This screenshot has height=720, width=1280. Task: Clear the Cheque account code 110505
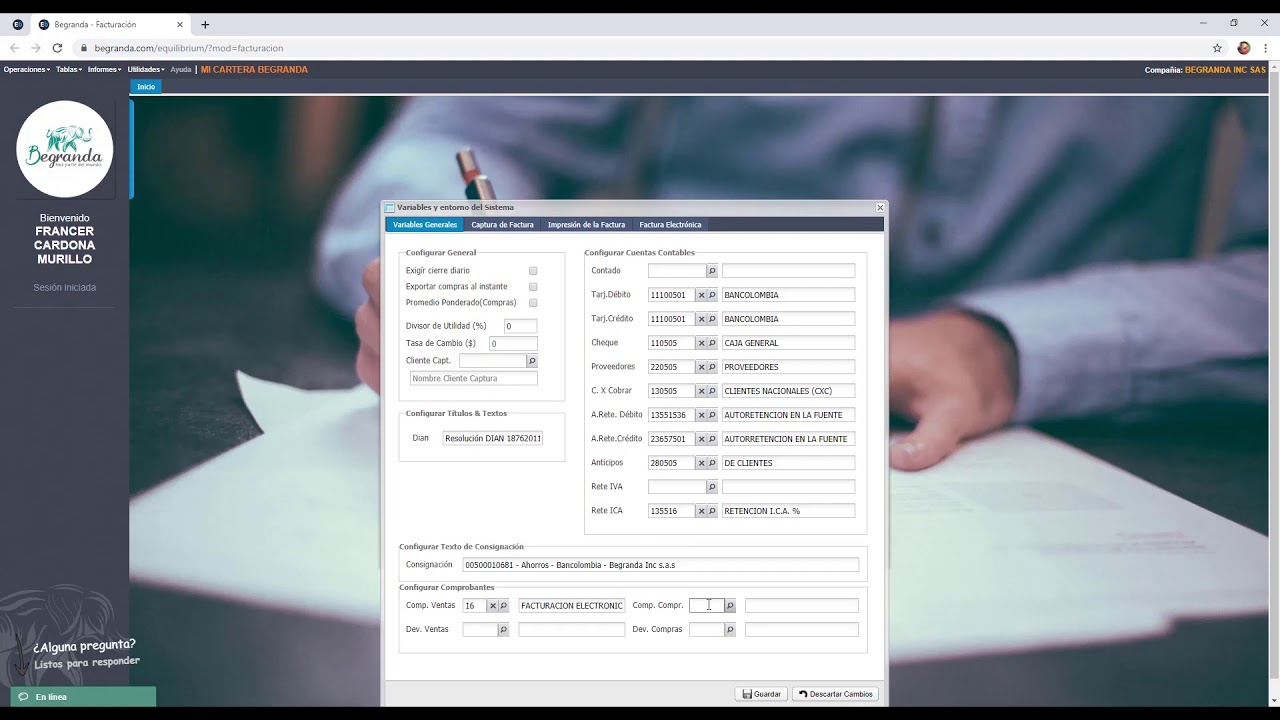[701, 343]
